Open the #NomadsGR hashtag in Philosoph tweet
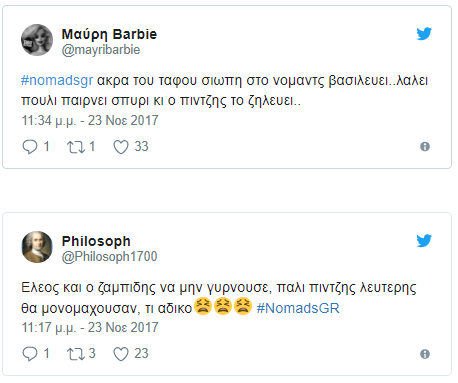The height and width of the screenshot is (383, 458). point(298,308)
